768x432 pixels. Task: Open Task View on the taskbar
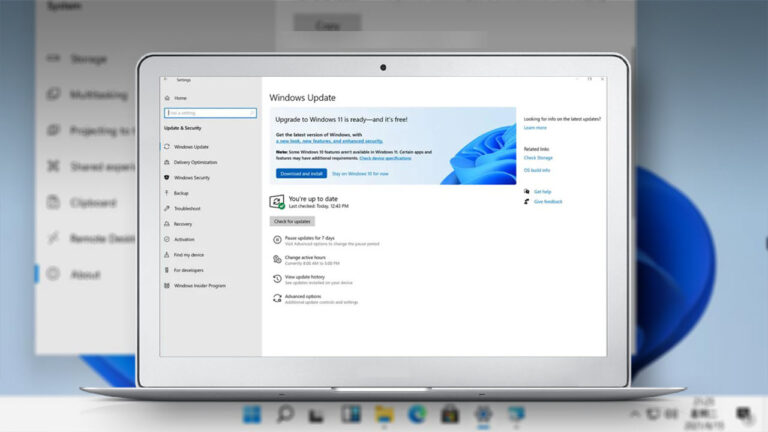pyautogui.click(x=317, y=415)
